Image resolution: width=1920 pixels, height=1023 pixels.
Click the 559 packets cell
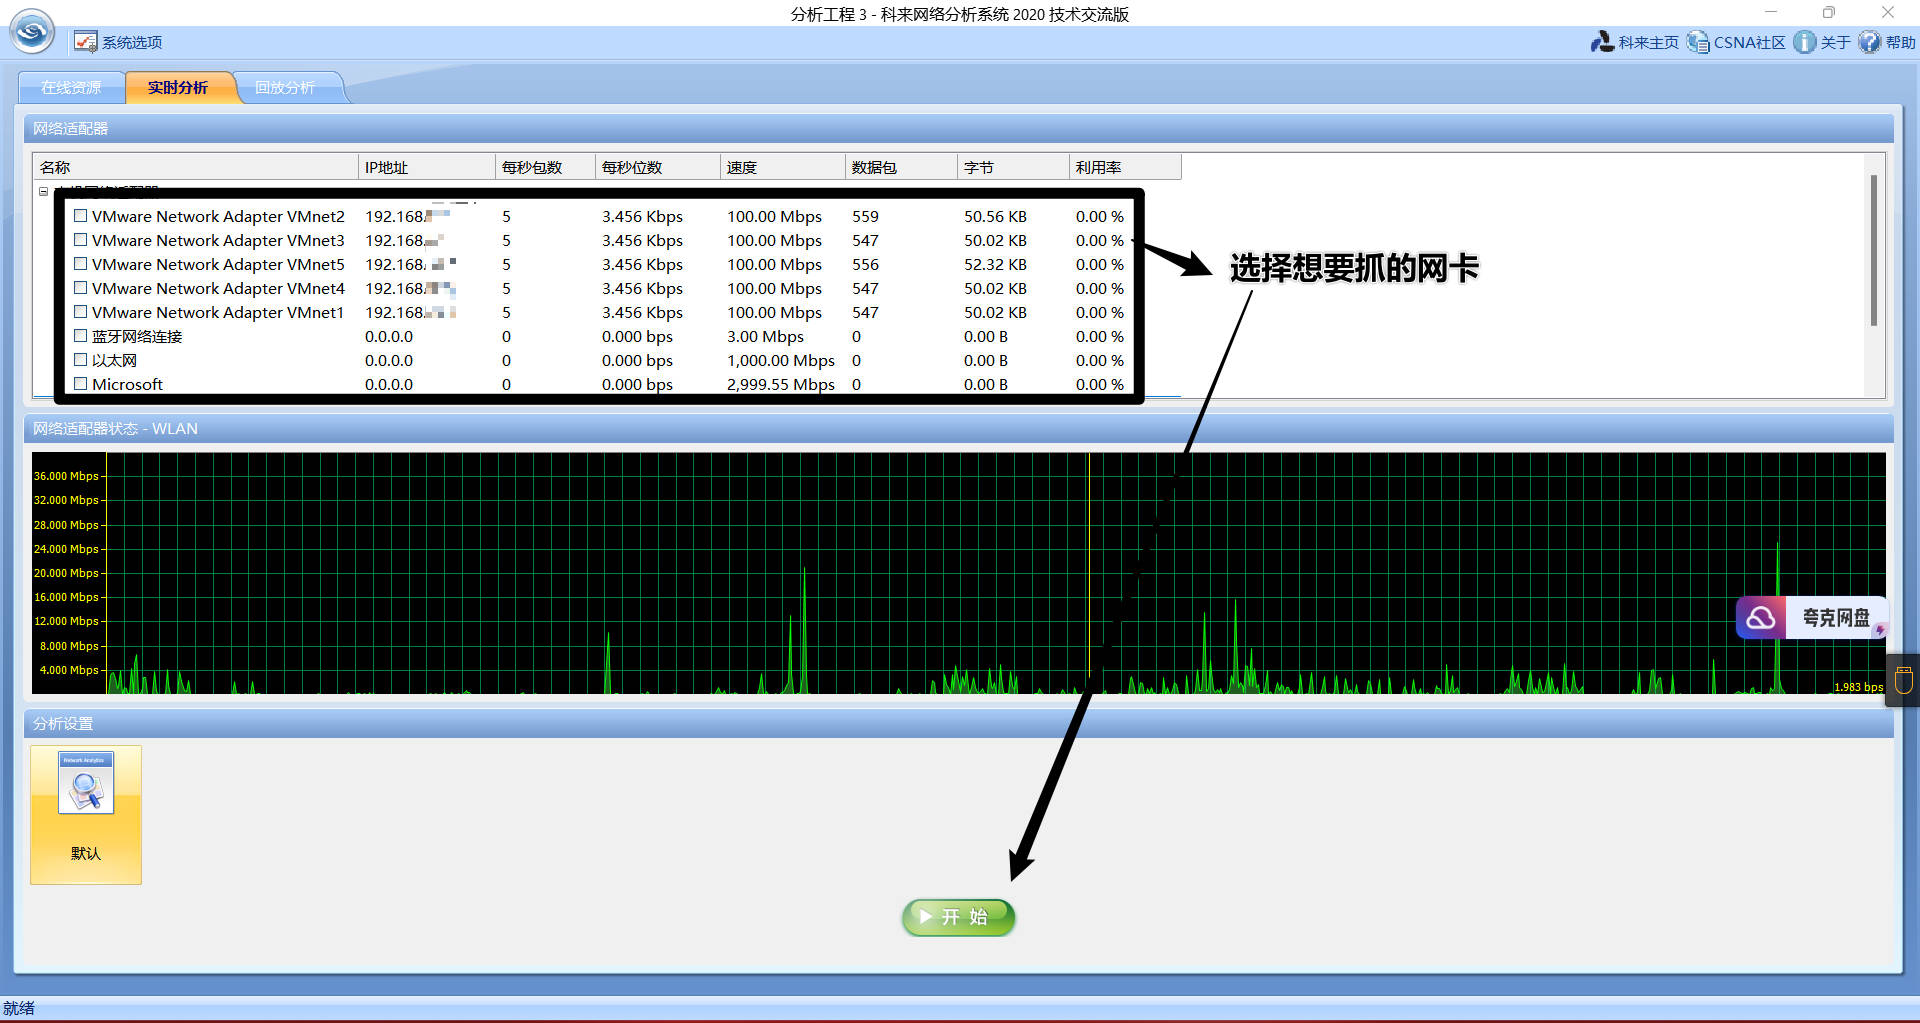pyautogui.click(x=865, y=216)
